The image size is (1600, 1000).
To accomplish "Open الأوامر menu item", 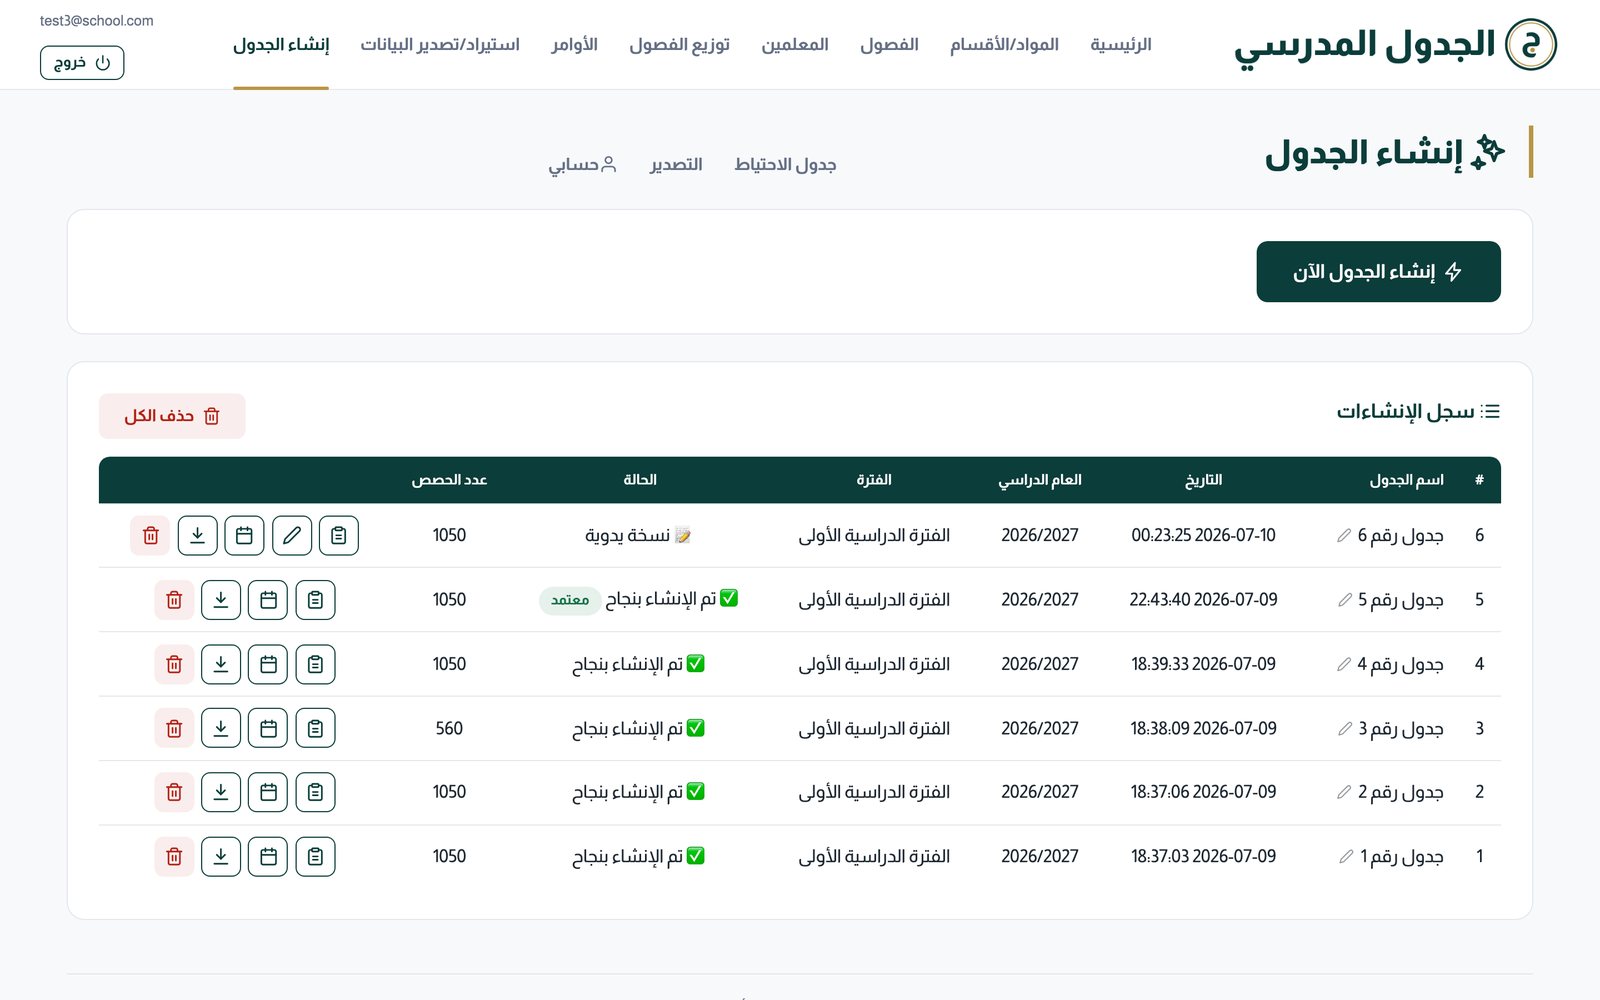I will coord(574,45).
